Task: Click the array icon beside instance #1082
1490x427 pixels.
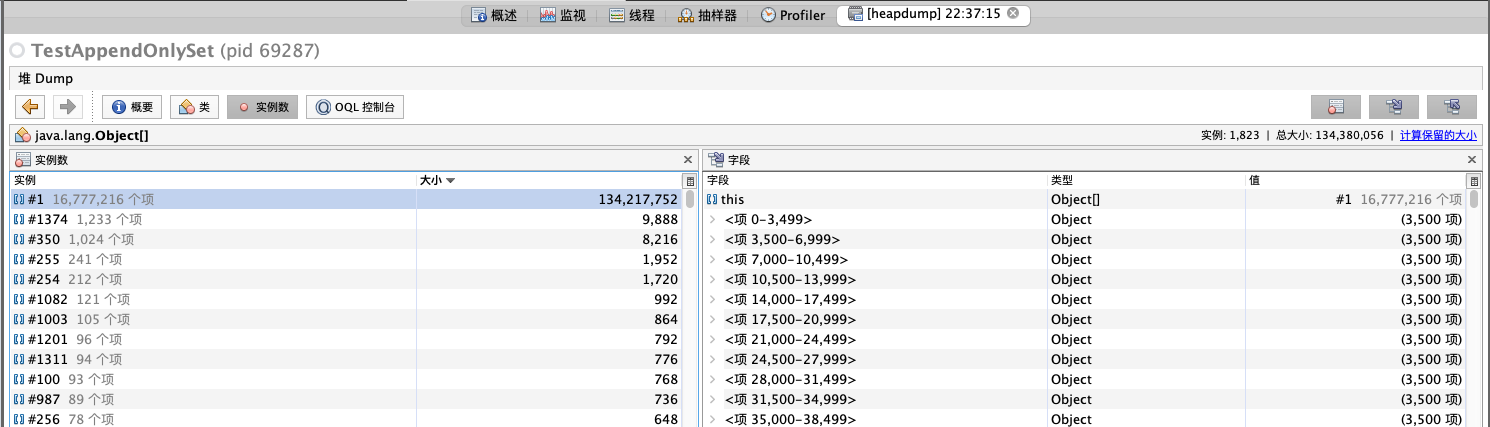Action: (x=19, y=299)
